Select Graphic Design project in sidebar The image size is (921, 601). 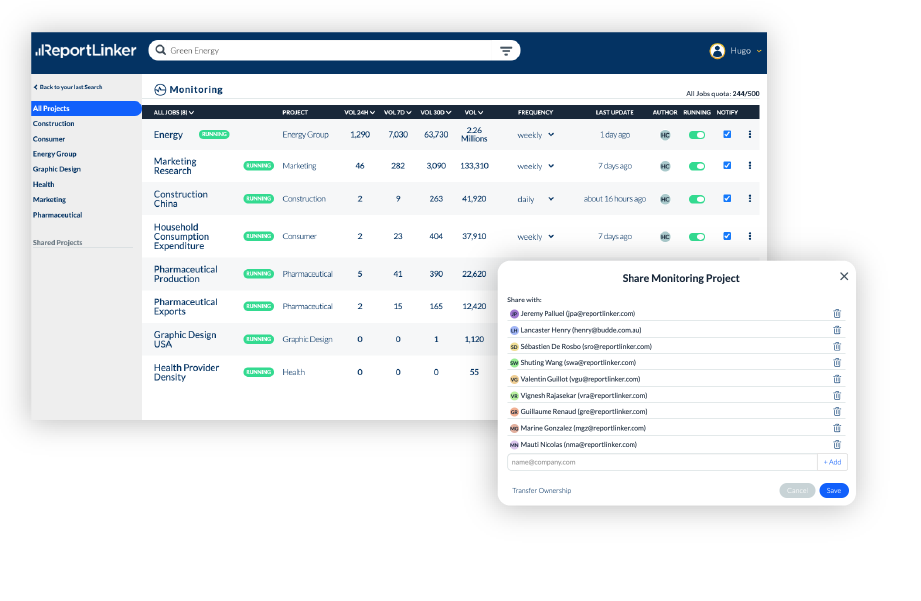tap(57, 169)
